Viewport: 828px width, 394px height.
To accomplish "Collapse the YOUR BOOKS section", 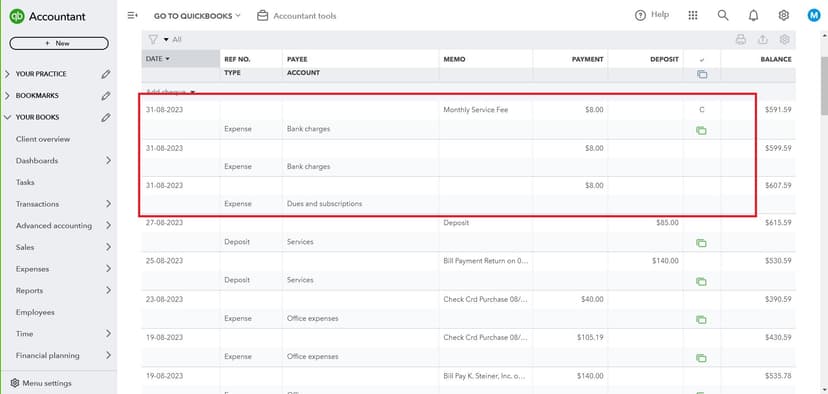I will click(7, 117).
